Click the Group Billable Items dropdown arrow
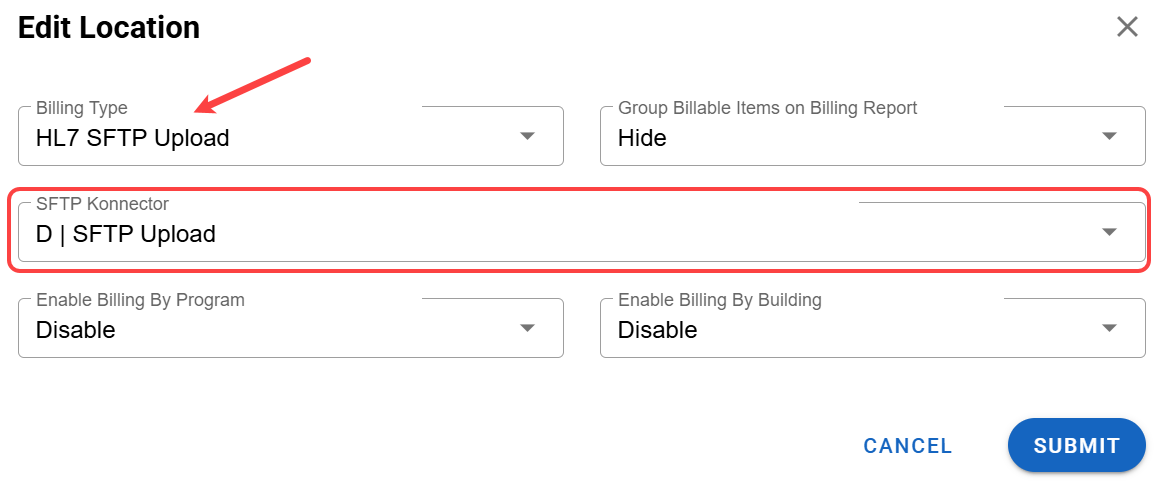 (1109, 136)
